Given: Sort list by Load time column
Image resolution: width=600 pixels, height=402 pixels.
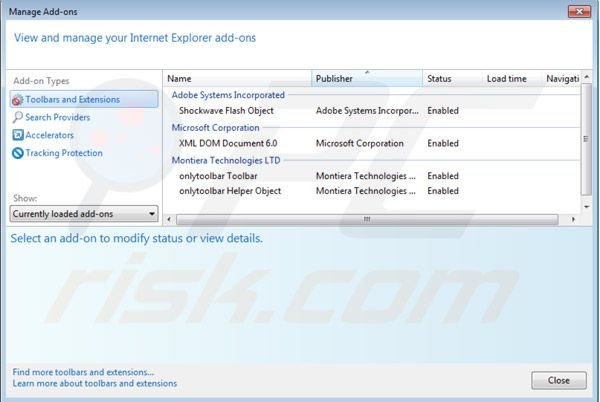Looking at the screenshot, I should pyautogui.click(x=512, y=78).
